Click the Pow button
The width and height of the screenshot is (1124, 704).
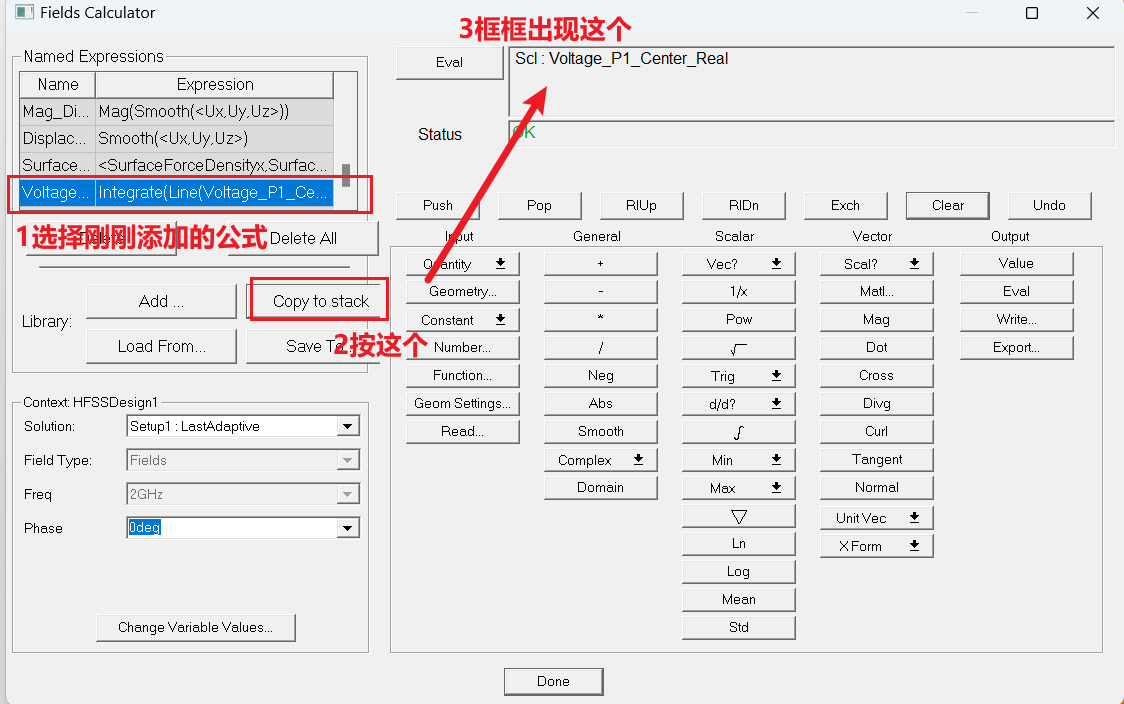[x=738, y=320]
